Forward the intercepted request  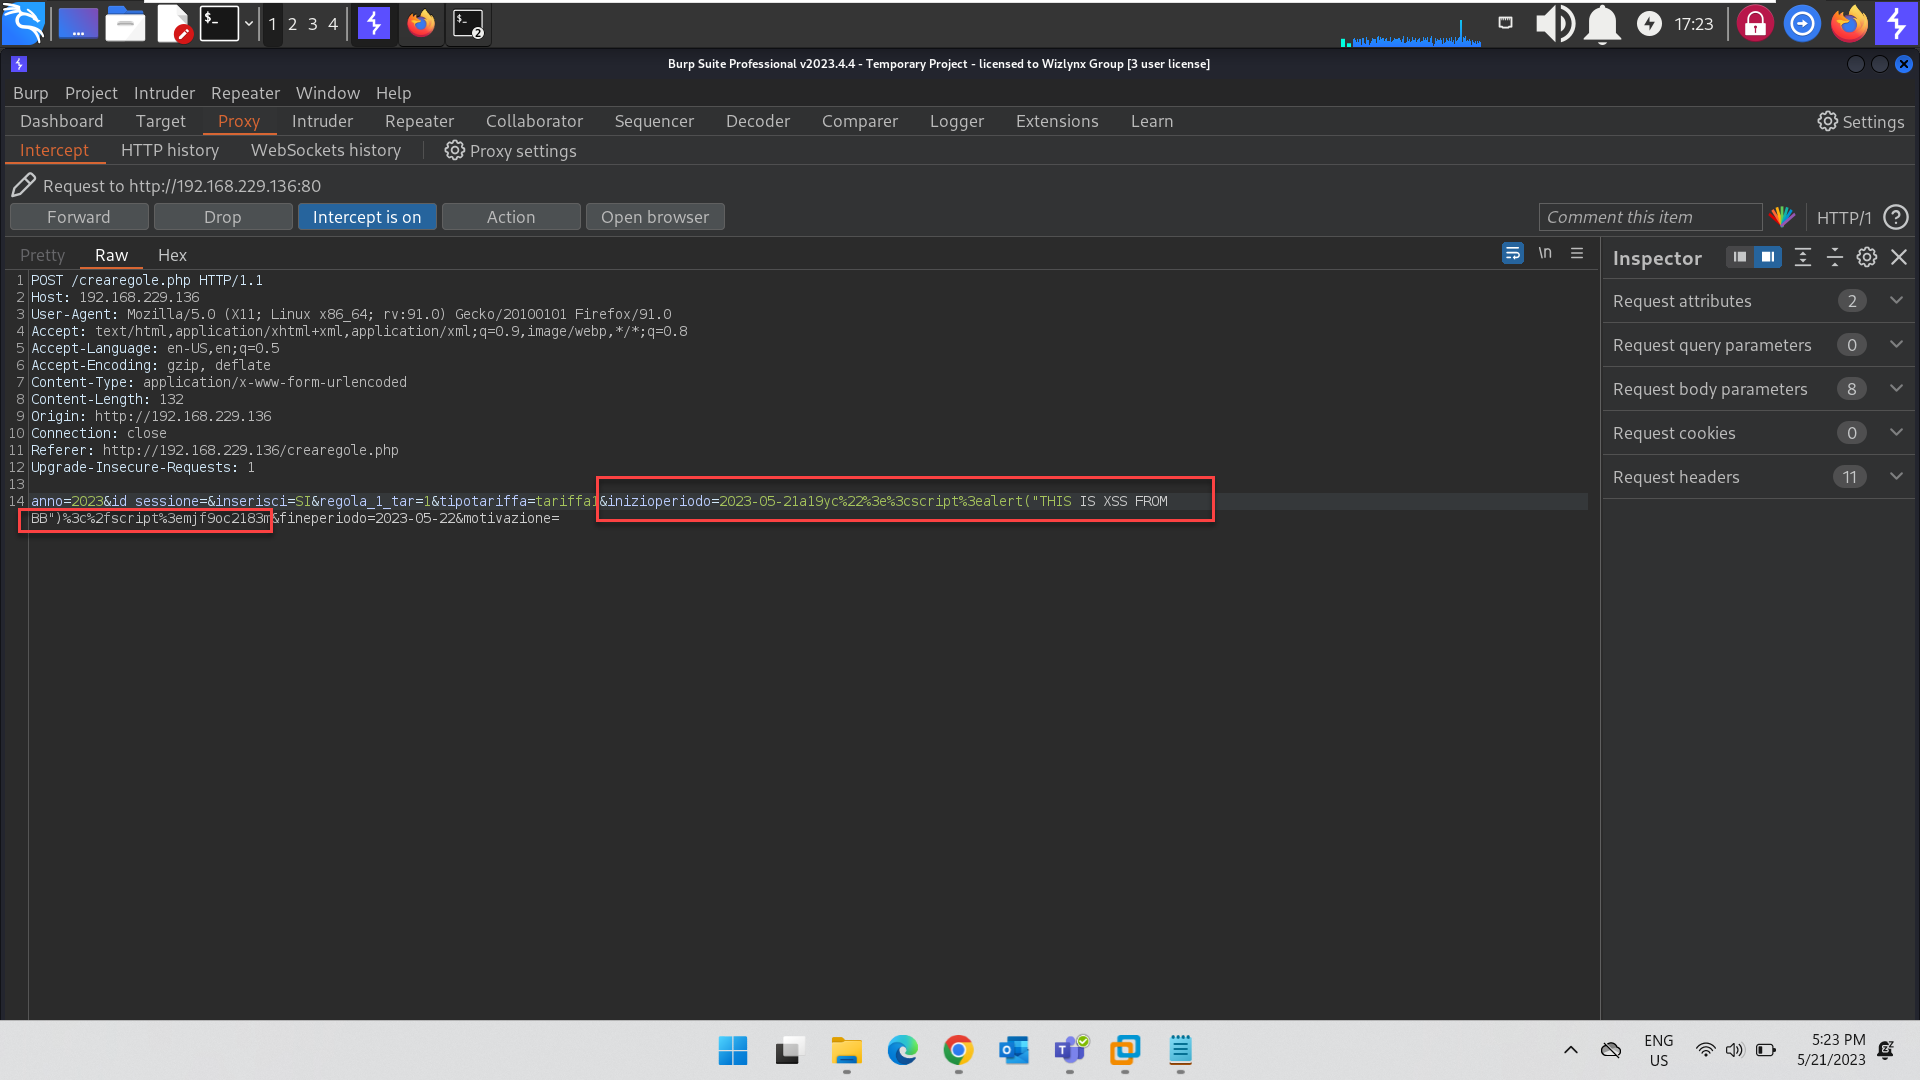tap(79, 217)
